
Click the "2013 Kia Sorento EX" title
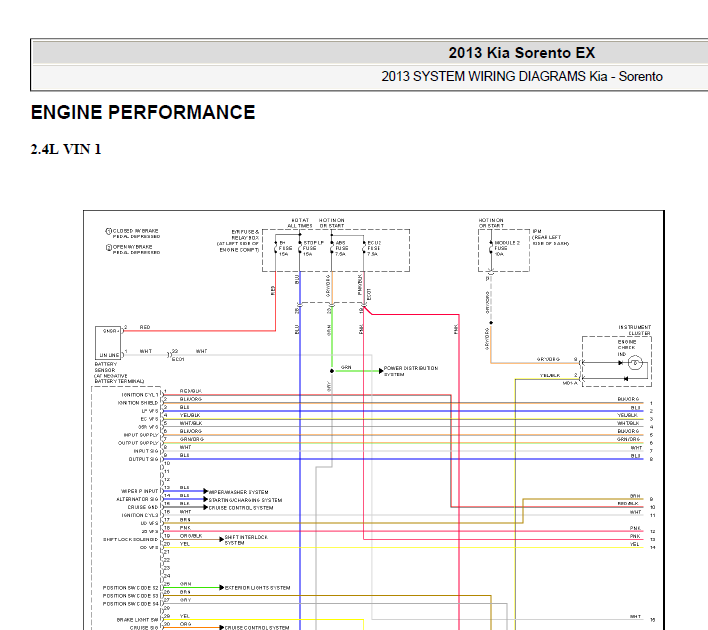pyautogui.click(x=522, y=53)
